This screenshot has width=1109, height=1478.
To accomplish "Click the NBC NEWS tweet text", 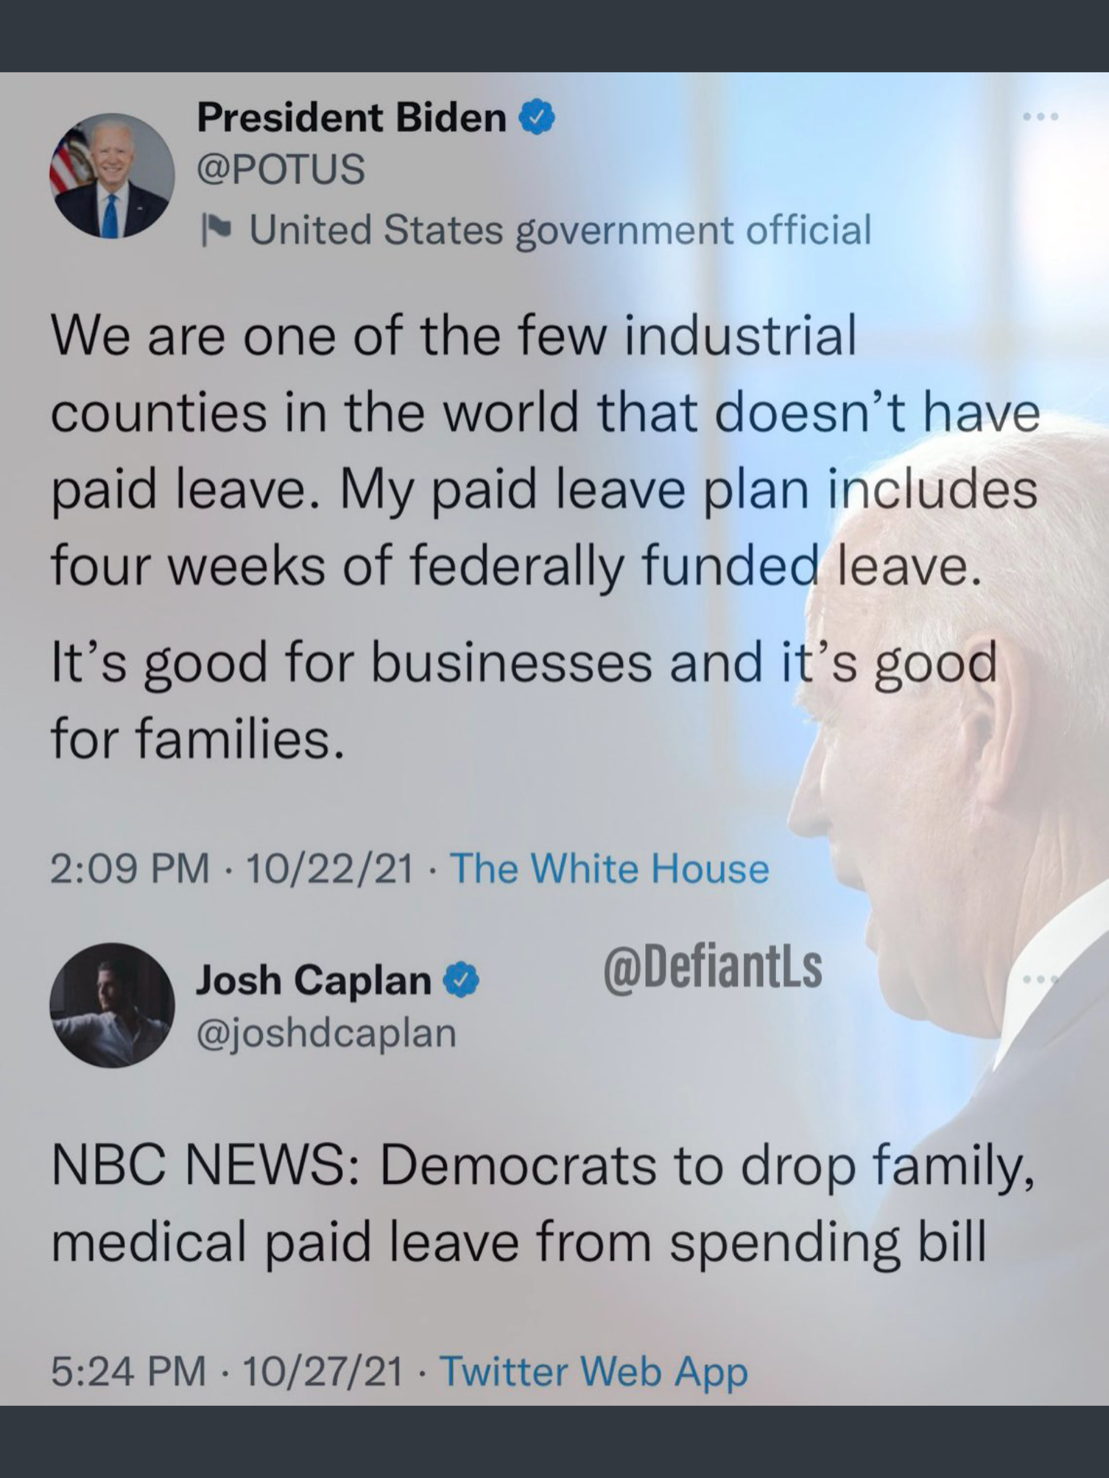I will pyautogui.click(x=542, y=1203).
